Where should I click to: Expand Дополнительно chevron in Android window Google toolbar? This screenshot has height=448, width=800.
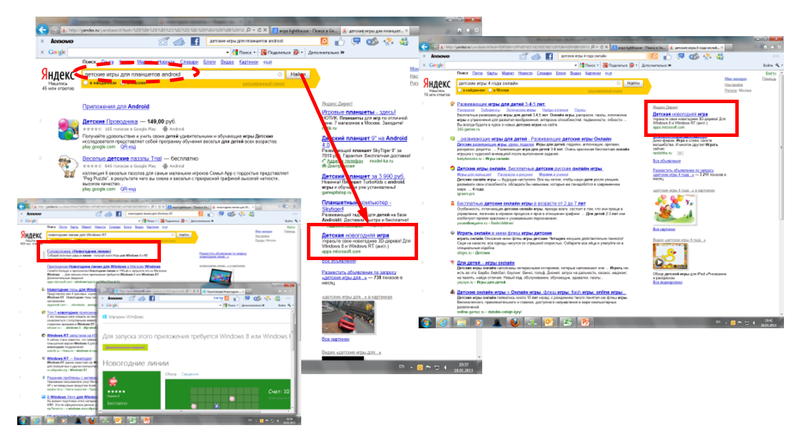(x=342, y=52)
